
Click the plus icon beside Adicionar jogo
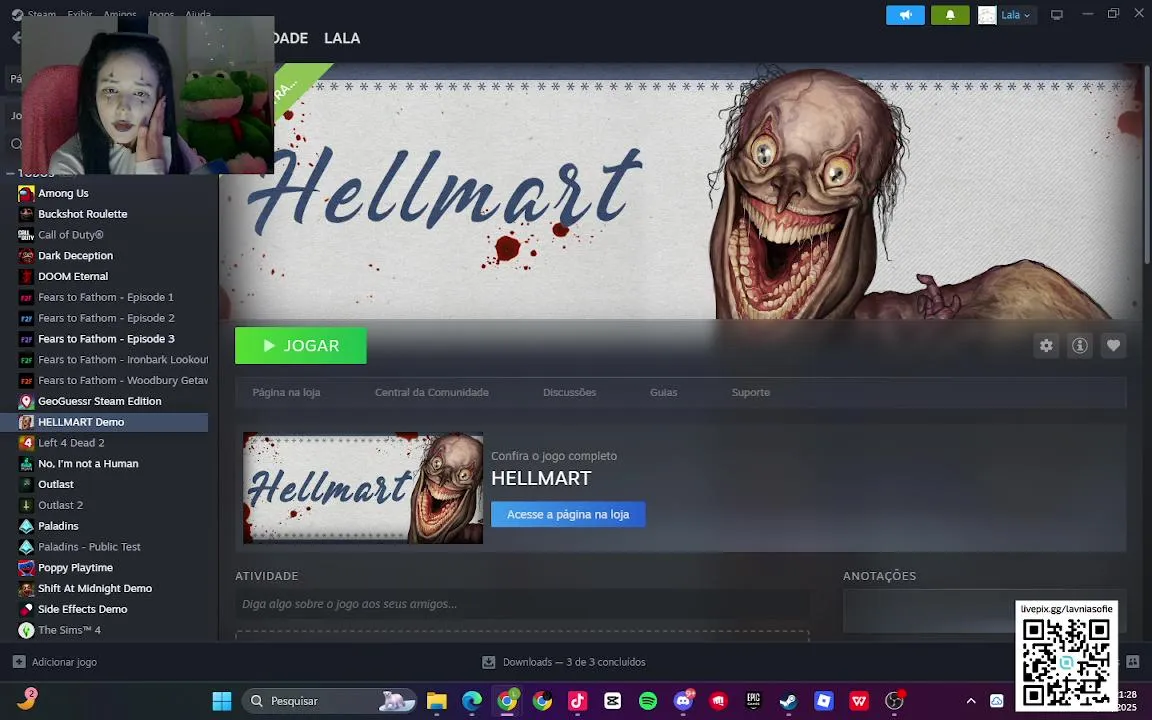(19, 662)
